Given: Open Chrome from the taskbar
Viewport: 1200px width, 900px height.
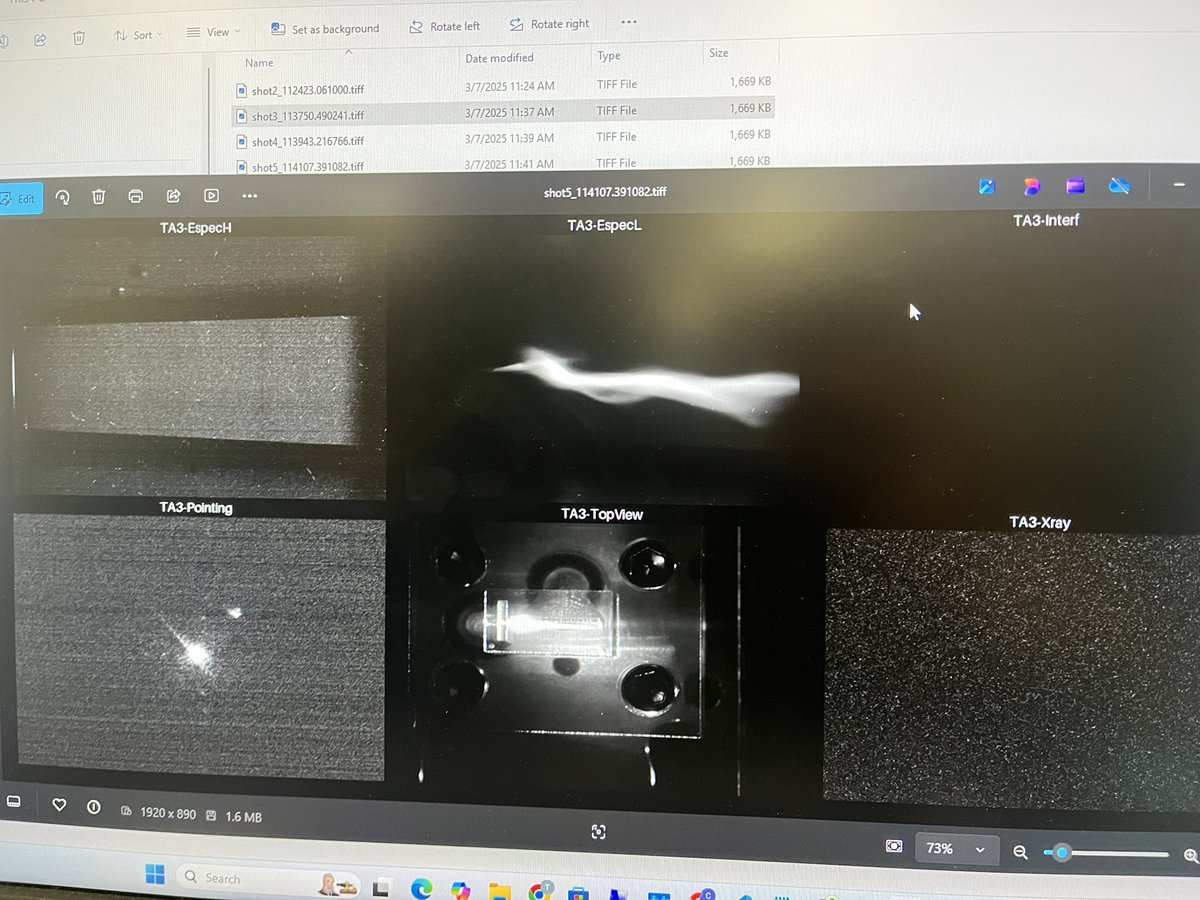Looking at the screenshot, I should 541,890.
